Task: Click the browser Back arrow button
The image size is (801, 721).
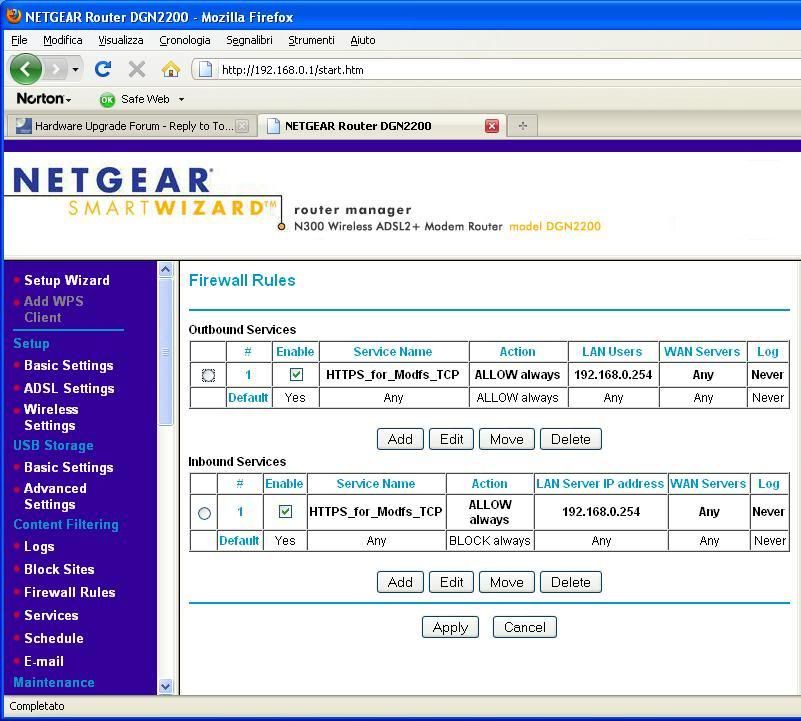Action: click(26, 69)
